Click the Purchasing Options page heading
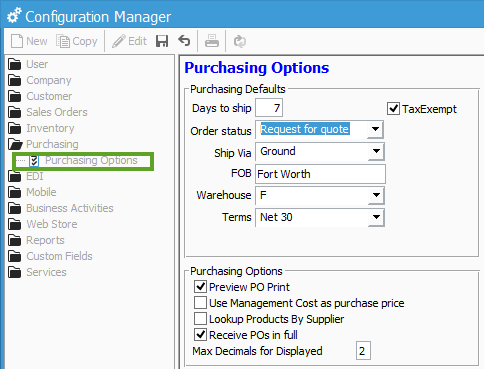Viewport: 484px width, 369px height. [257, 68]
